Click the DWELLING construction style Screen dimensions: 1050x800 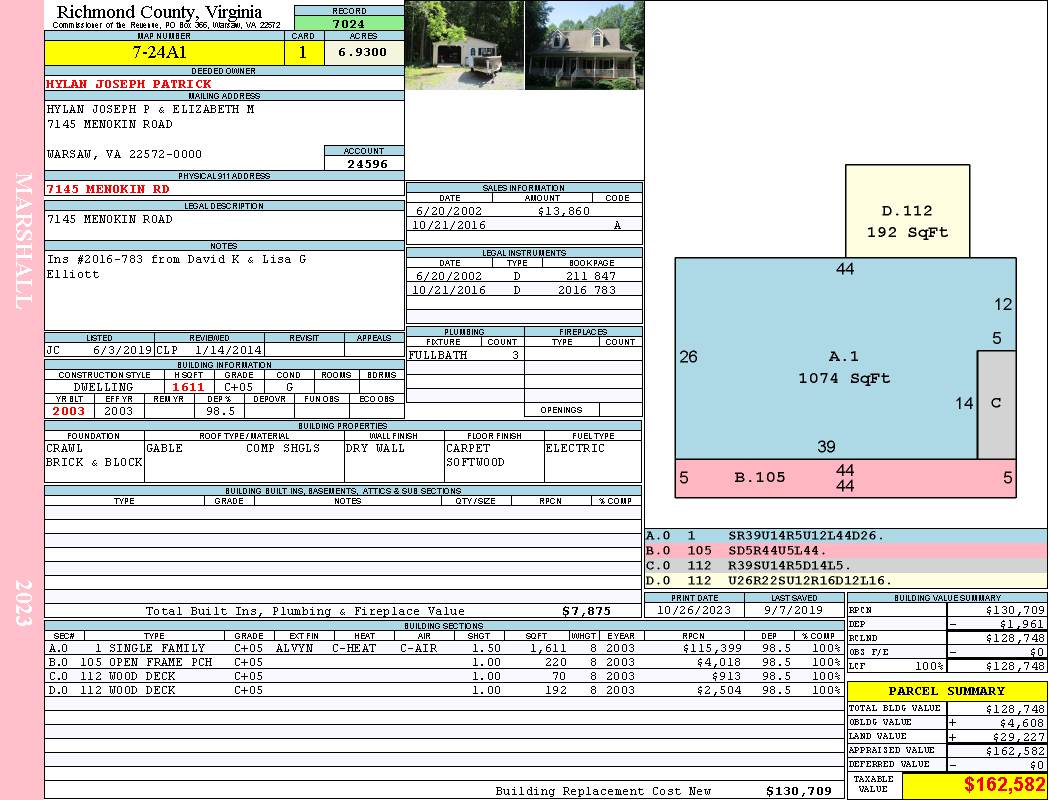coord(103,388)
